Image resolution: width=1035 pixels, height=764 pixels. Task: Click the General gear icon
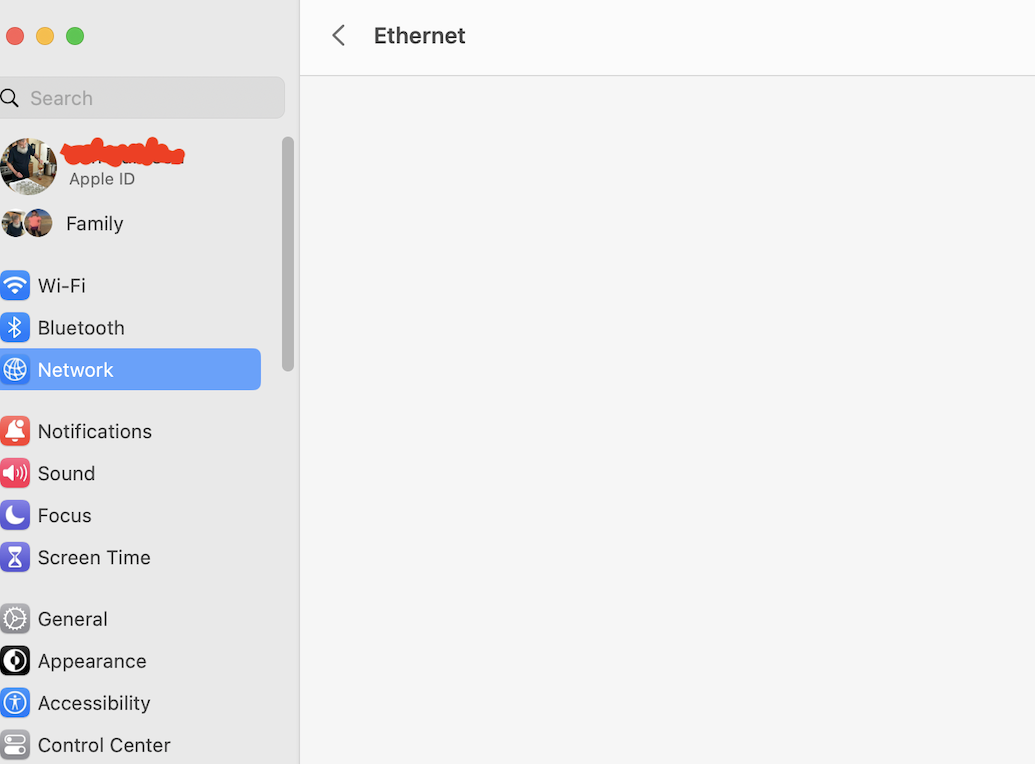[15, 619]
